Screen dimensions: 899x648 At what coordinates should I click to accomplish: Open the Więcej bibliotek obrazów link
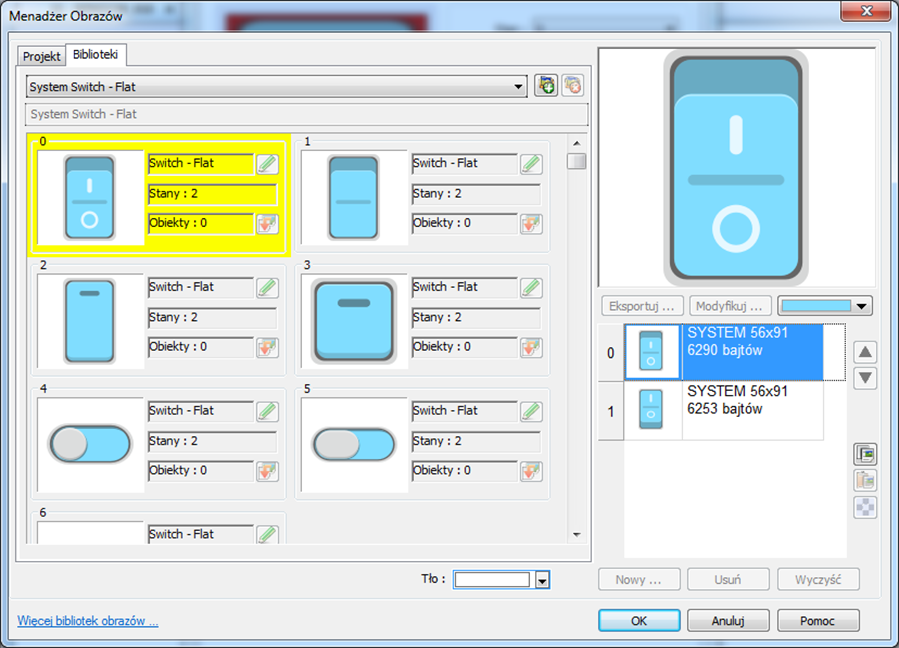(x=88, y=620)
